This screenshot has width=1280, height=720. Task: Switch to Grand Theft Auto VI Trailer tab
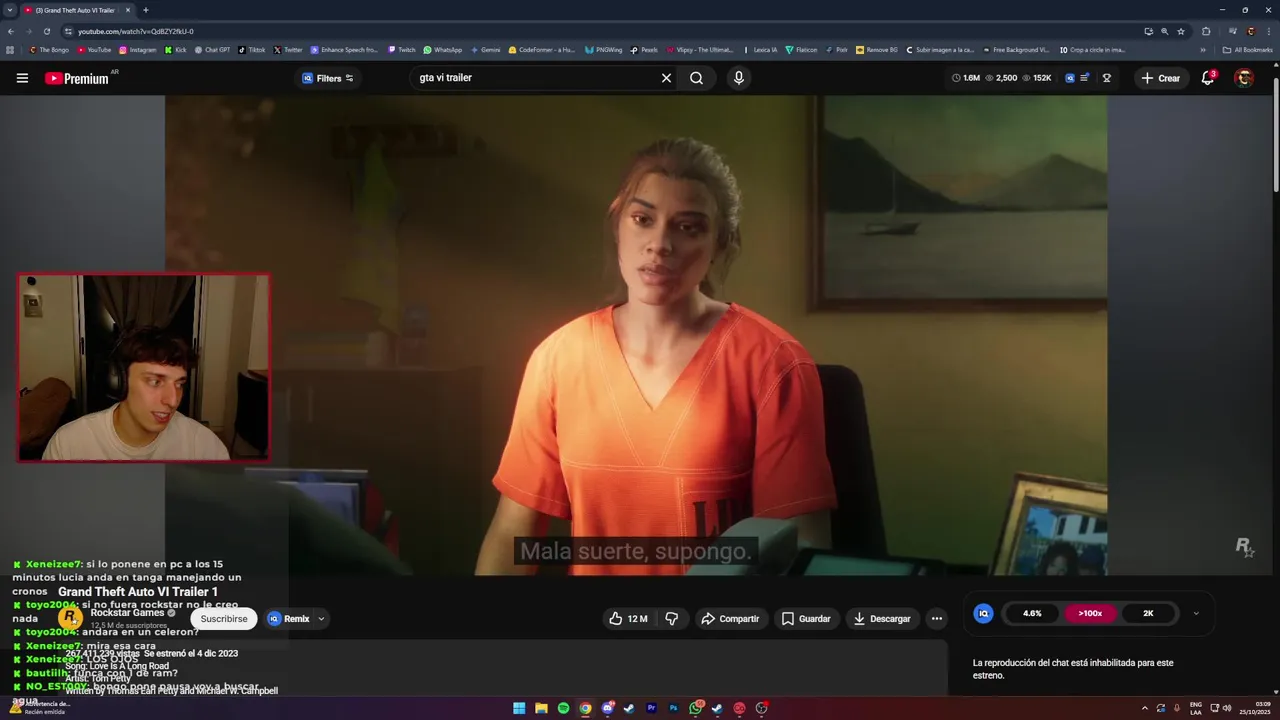click(x=76, y=10)
